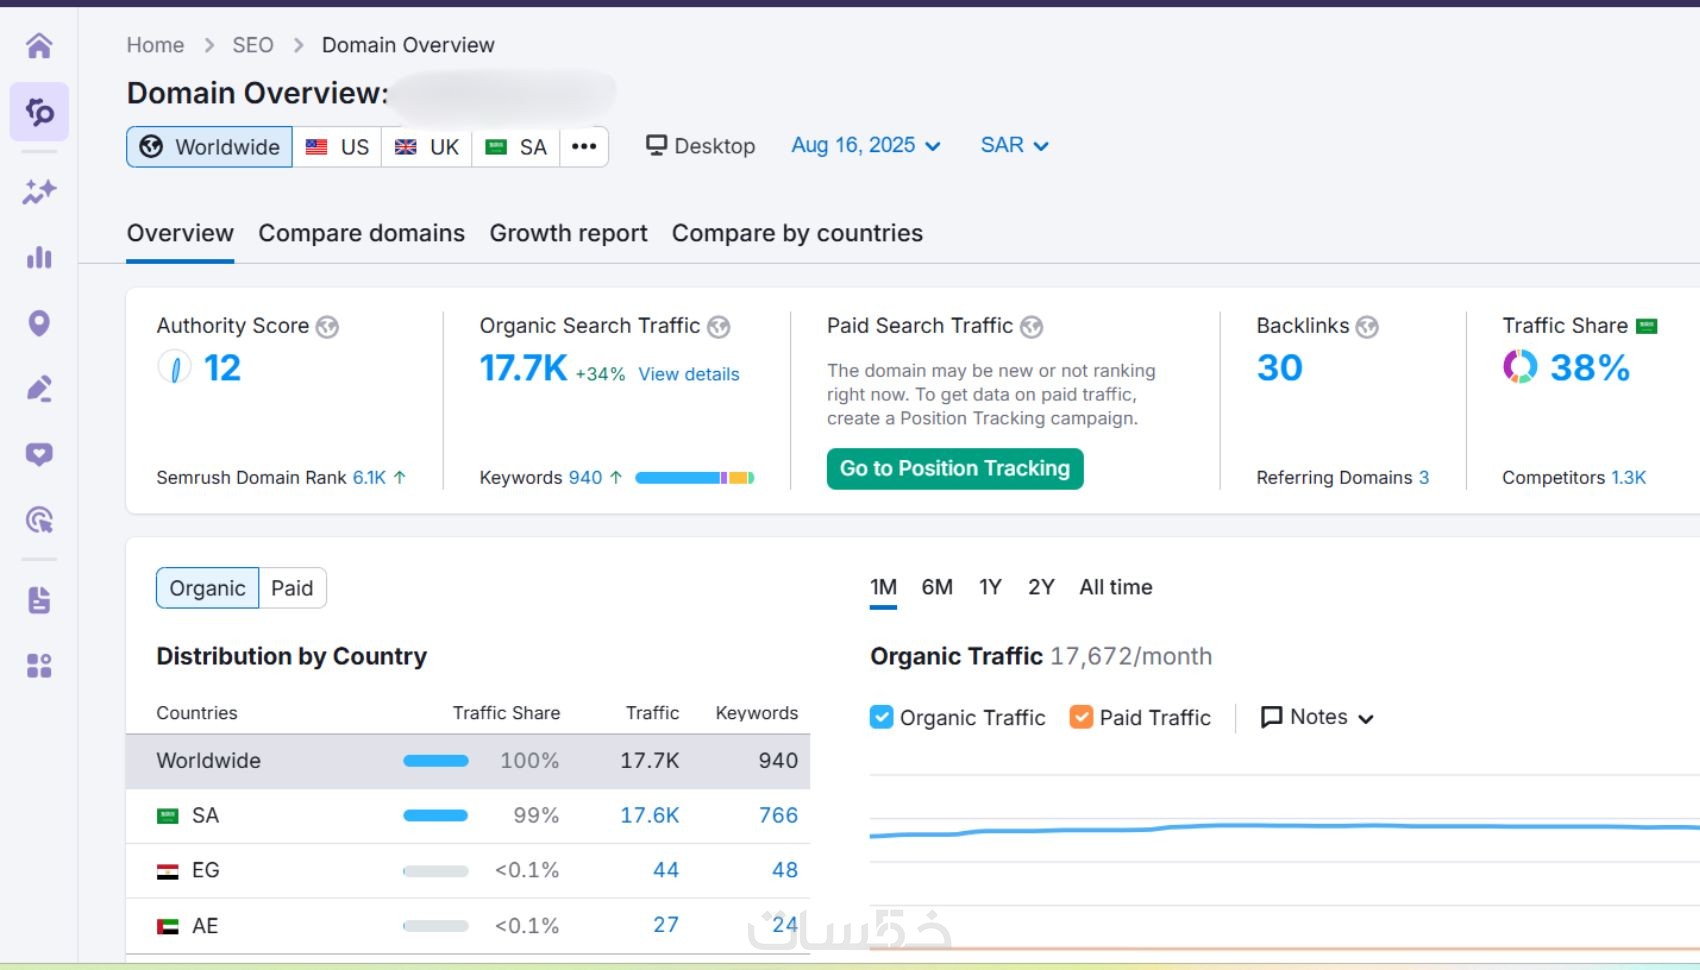Click the Traffic Share 38% value
Screen dimensions: 1700x970
(x=1590, y=368)
